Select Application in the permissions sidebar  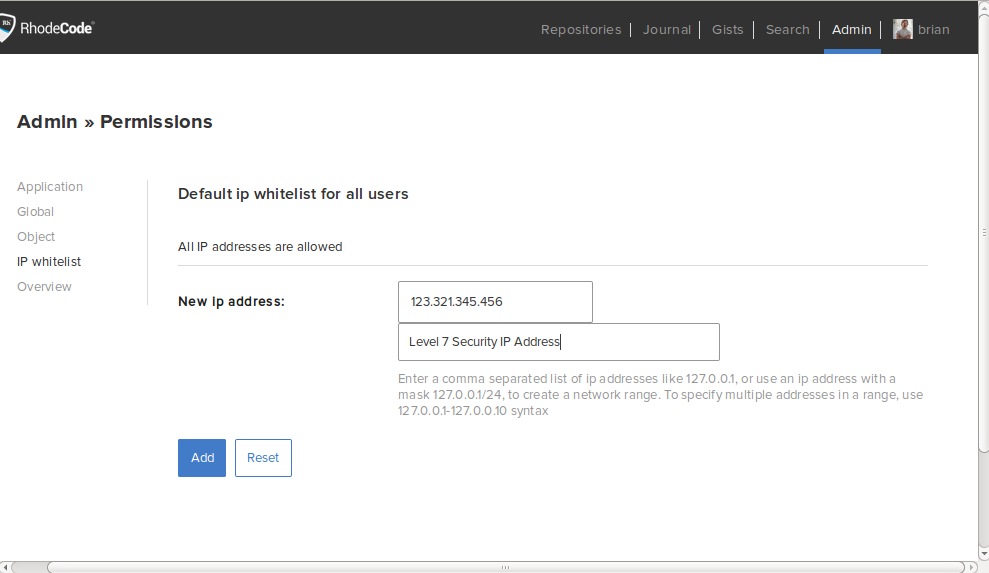(x=50, y=187)
